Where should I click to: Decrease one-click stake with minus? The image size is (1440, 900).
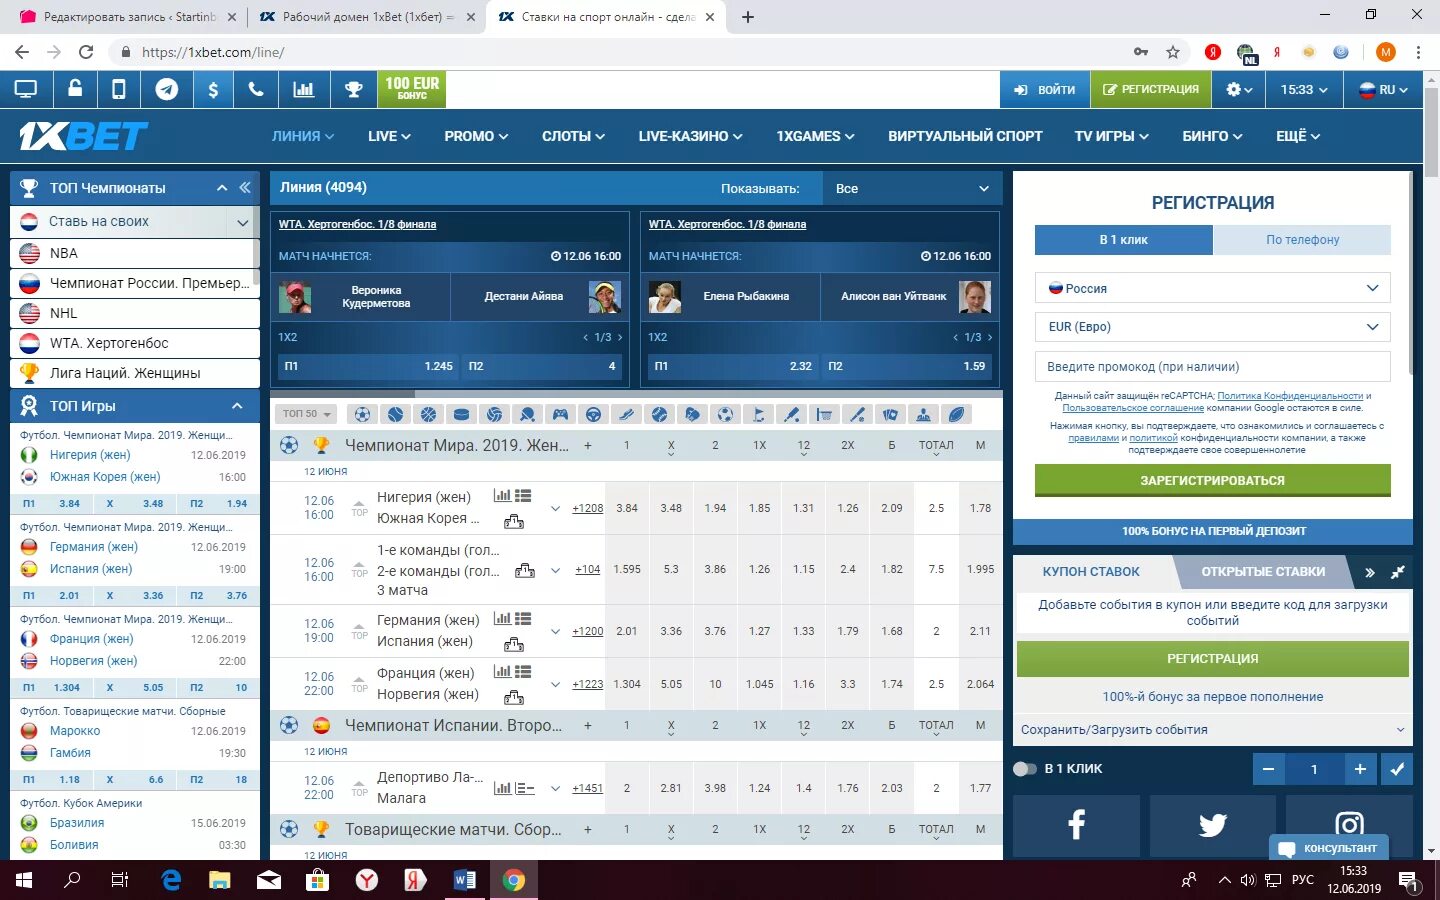tap(1268, 769)
